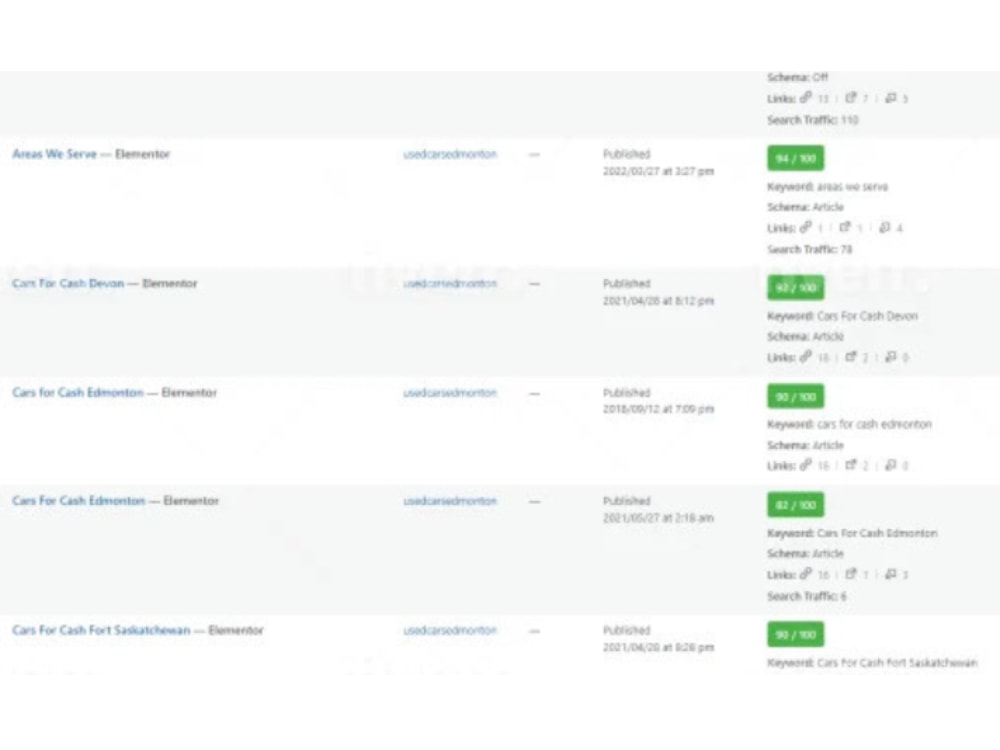The width and height of the screenshot is (1000, 750).
Task: Click the 'Search Traffic: 110' text
Action: (x=812, y=120)
